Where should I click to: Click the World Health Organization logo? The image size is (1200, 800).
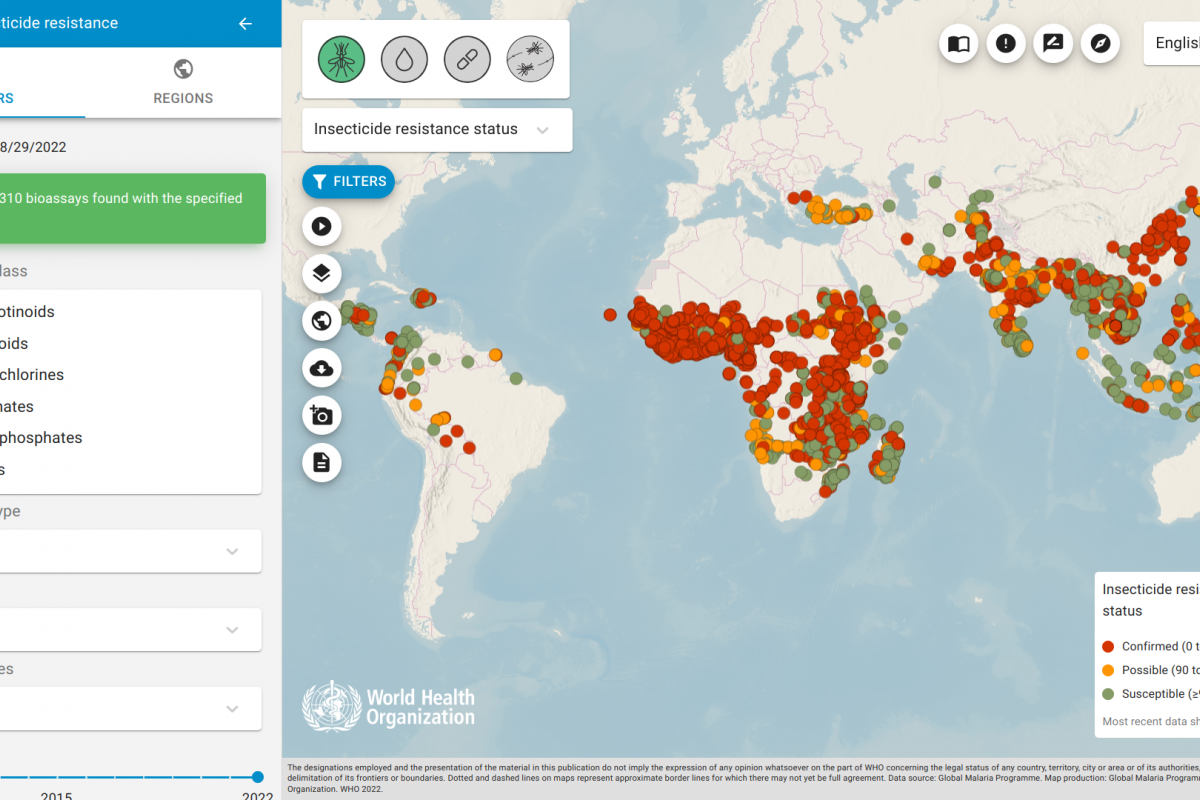tap(390, 706)
